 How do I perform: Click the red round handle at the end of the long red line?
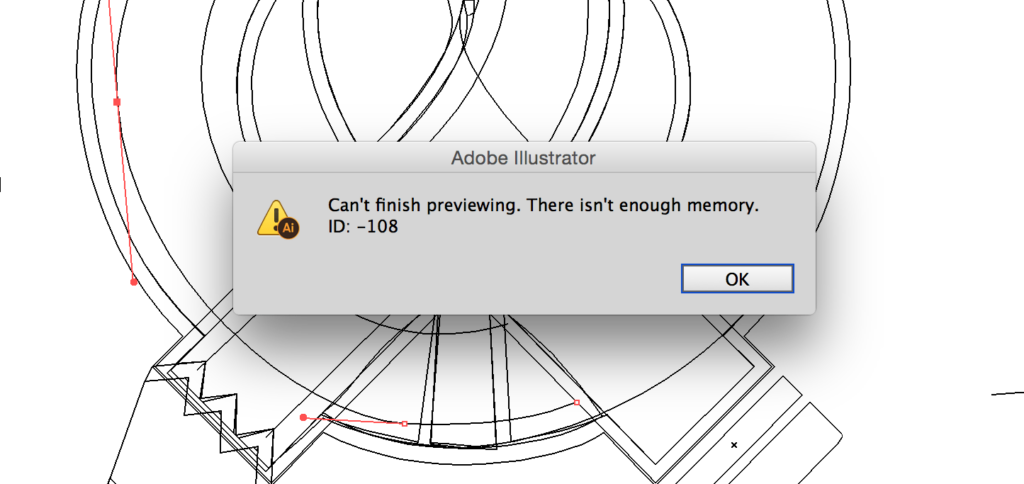[x=134, y=282]
